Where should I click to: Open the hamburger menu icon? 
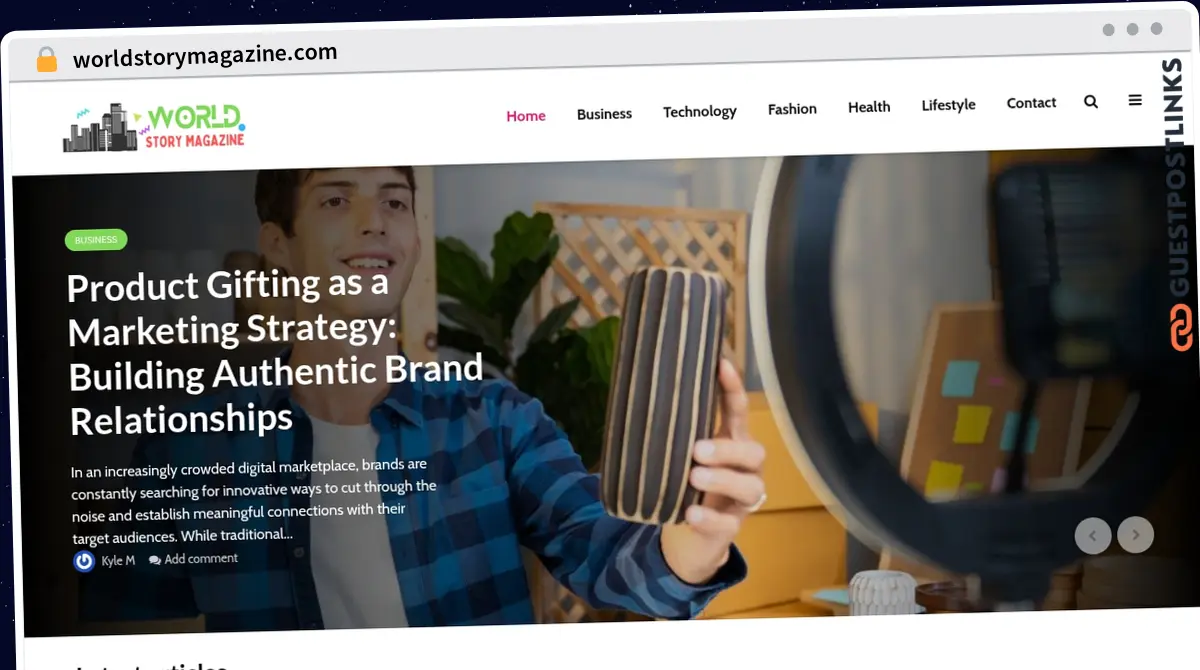1135,100
